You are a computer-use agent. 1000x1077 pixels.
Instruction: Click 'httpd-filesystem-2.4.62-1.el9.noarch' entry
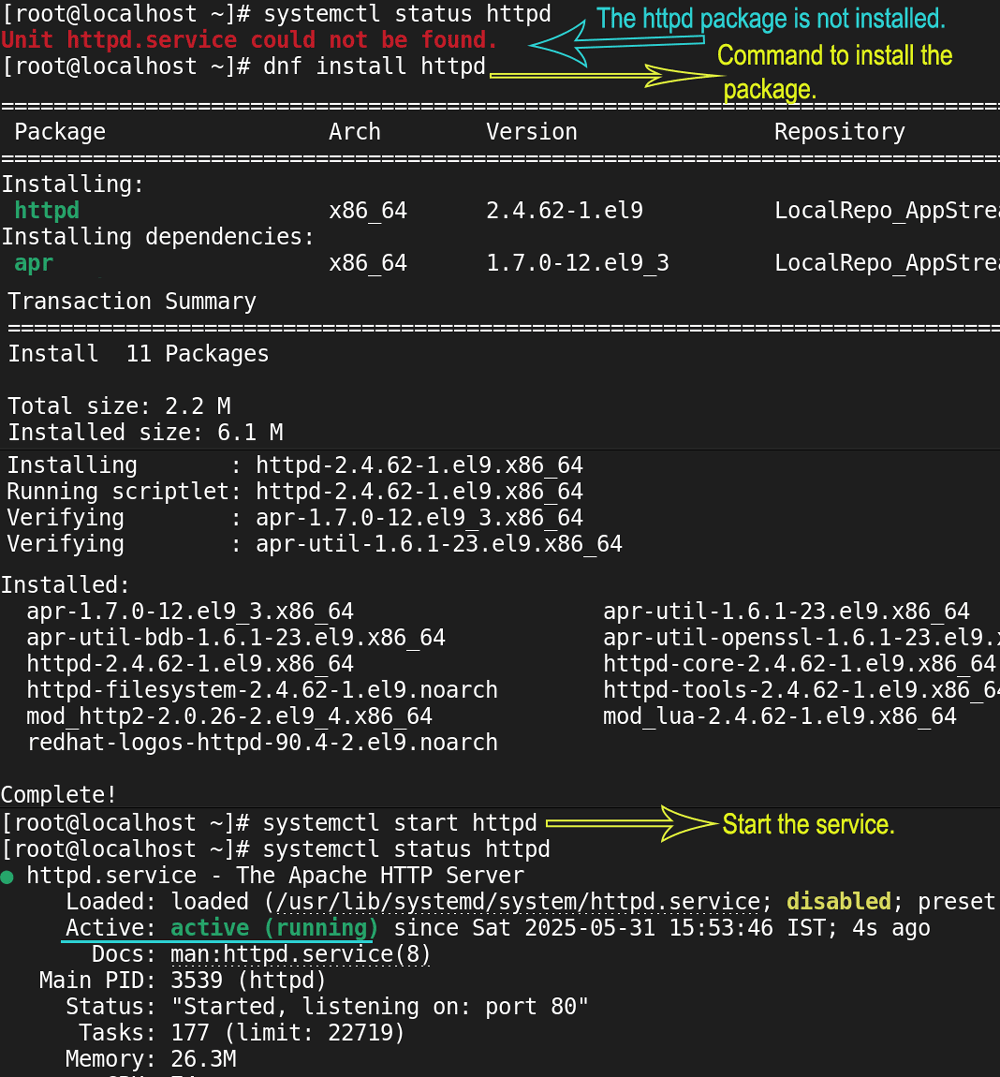click(262, 690)
